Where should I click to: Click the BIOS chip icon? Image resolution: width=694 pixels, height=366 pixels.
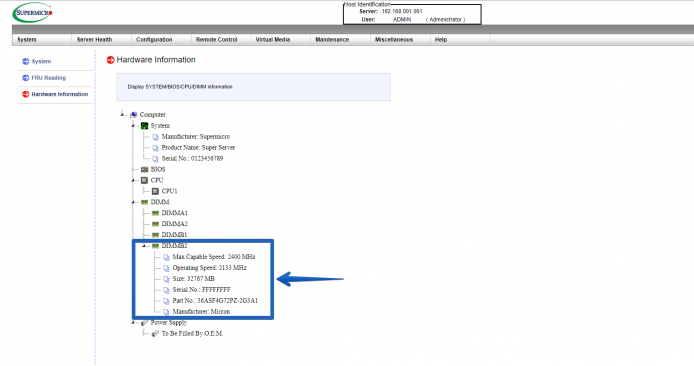coord(144,170)
